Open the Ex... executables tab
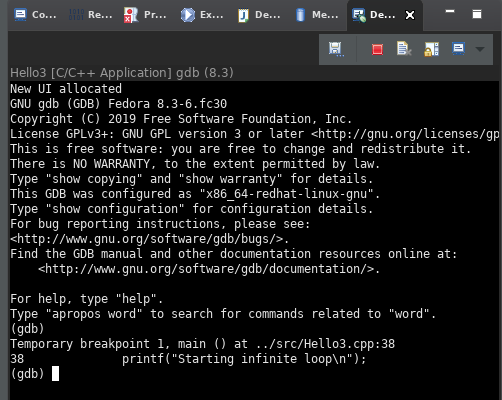The image size is (502, 400). pos(202,15)
